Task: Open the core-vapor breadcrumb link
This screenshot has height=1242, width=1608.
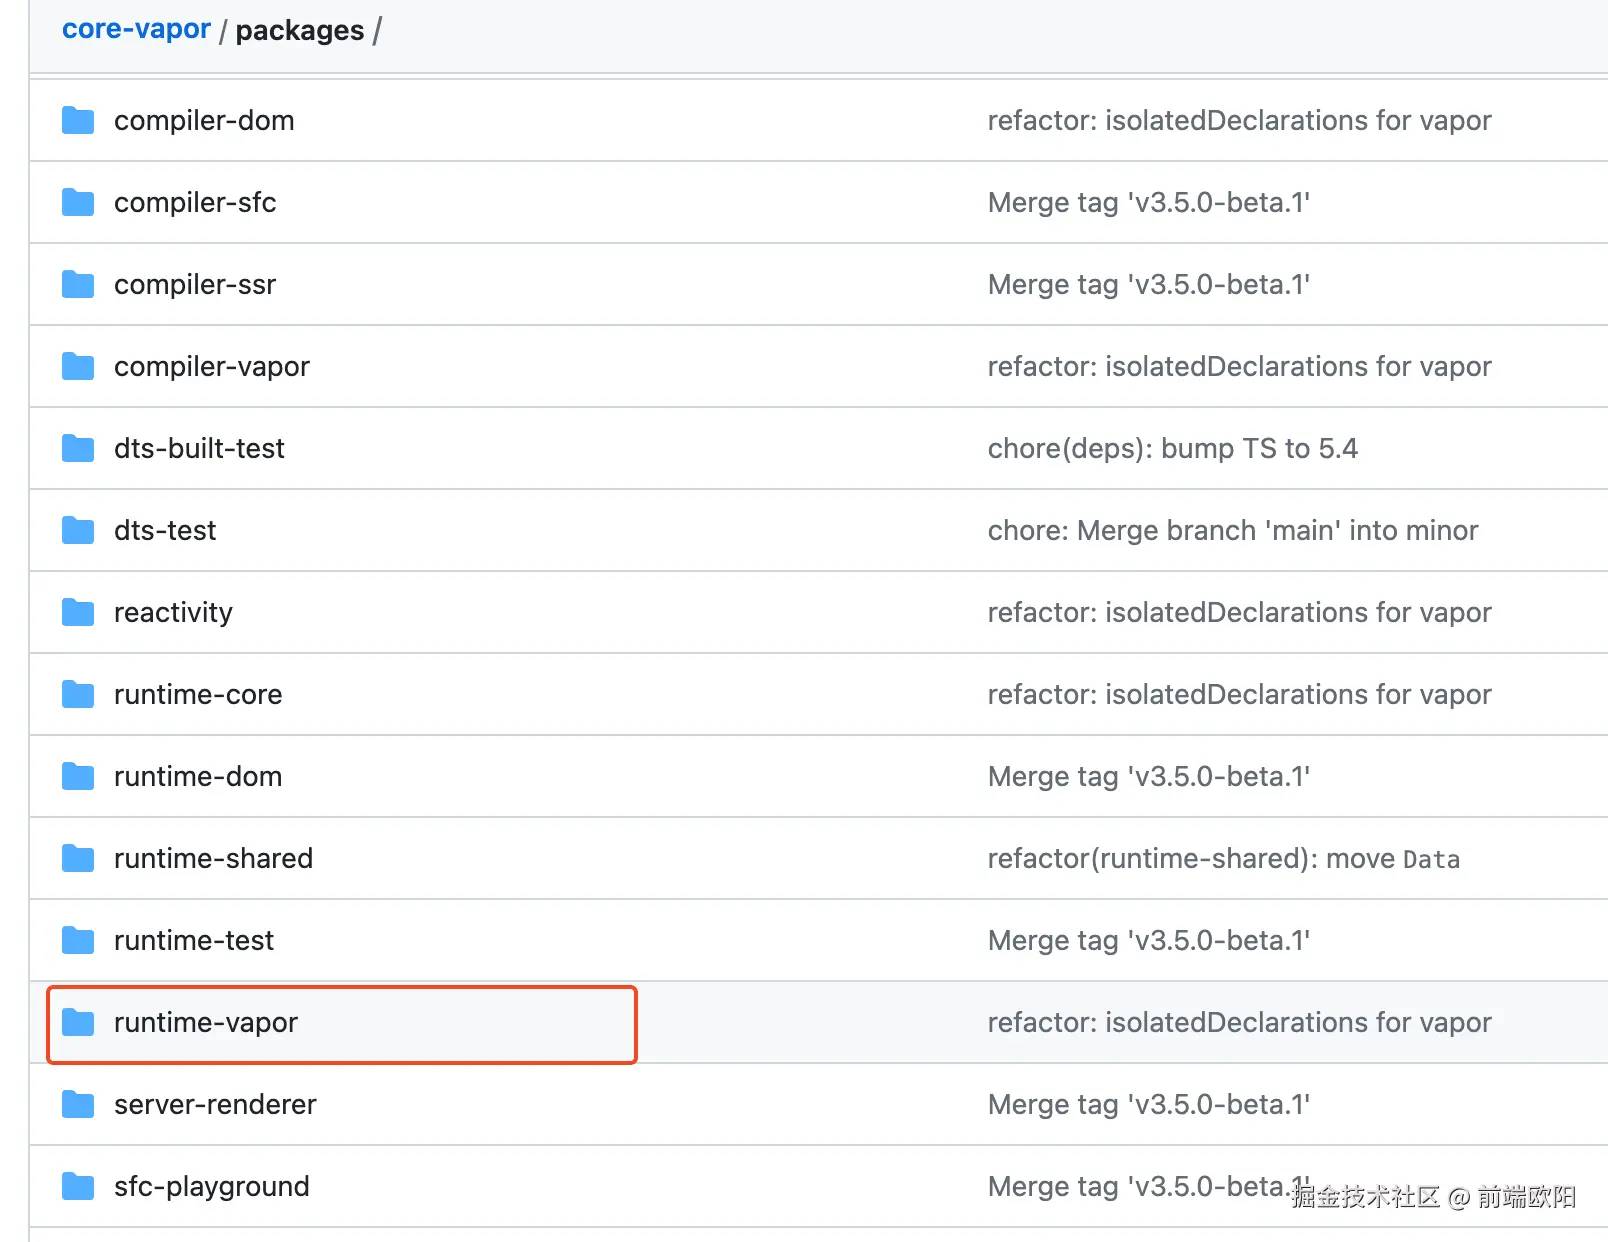Action: (x=136, y=29)
